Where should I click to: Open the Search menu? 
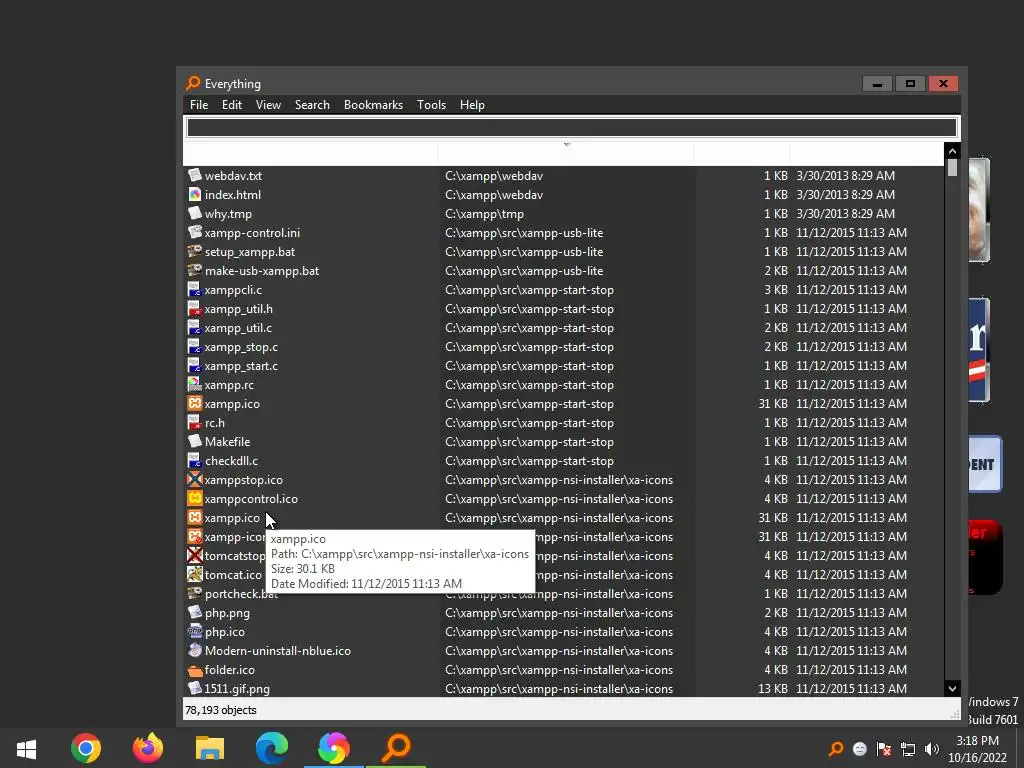312,104
